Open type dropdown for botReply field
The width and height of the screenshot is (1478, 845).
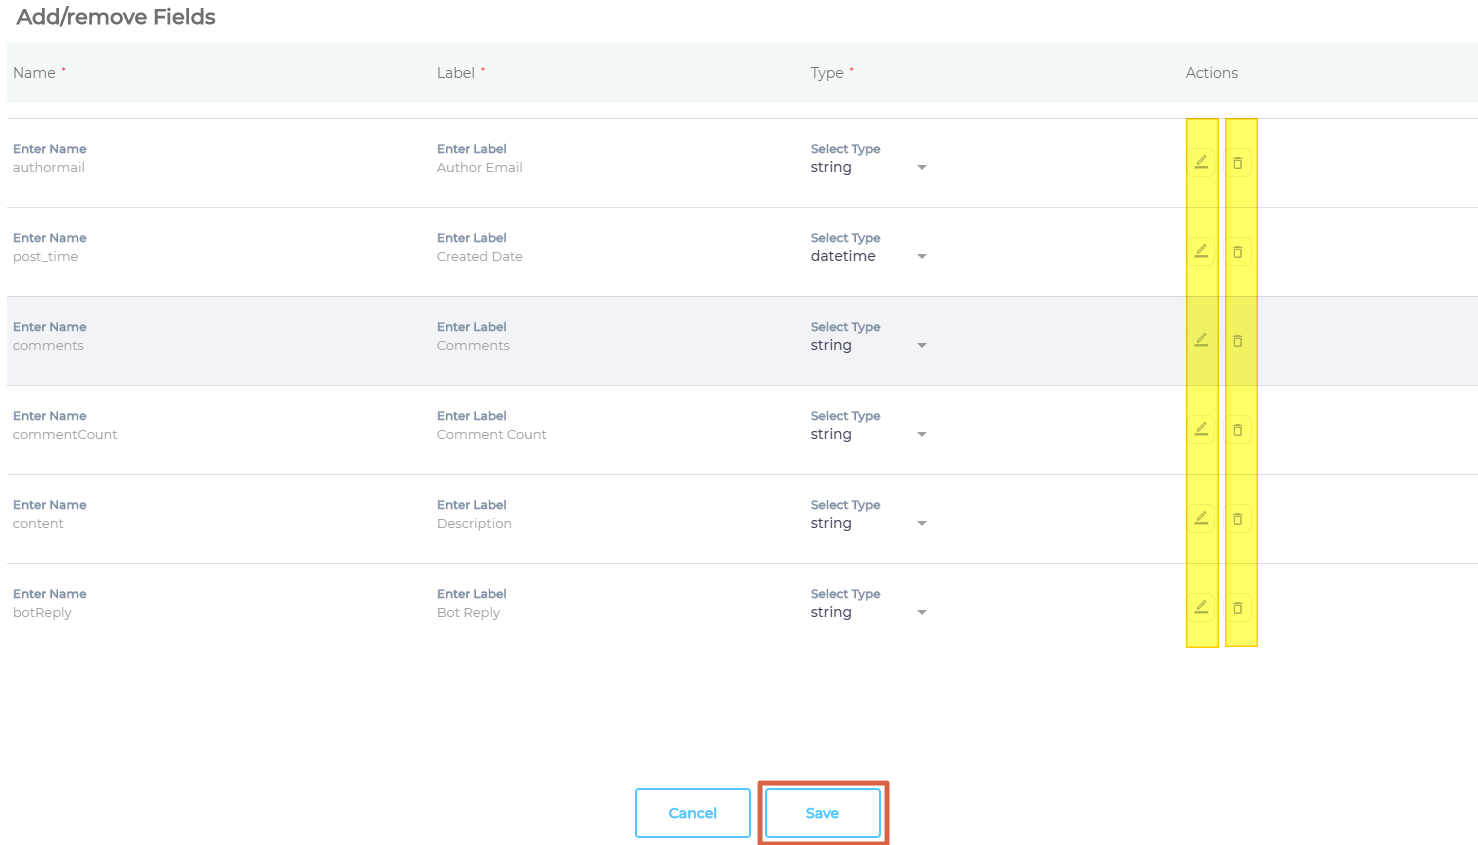click(x=868, y=613)
